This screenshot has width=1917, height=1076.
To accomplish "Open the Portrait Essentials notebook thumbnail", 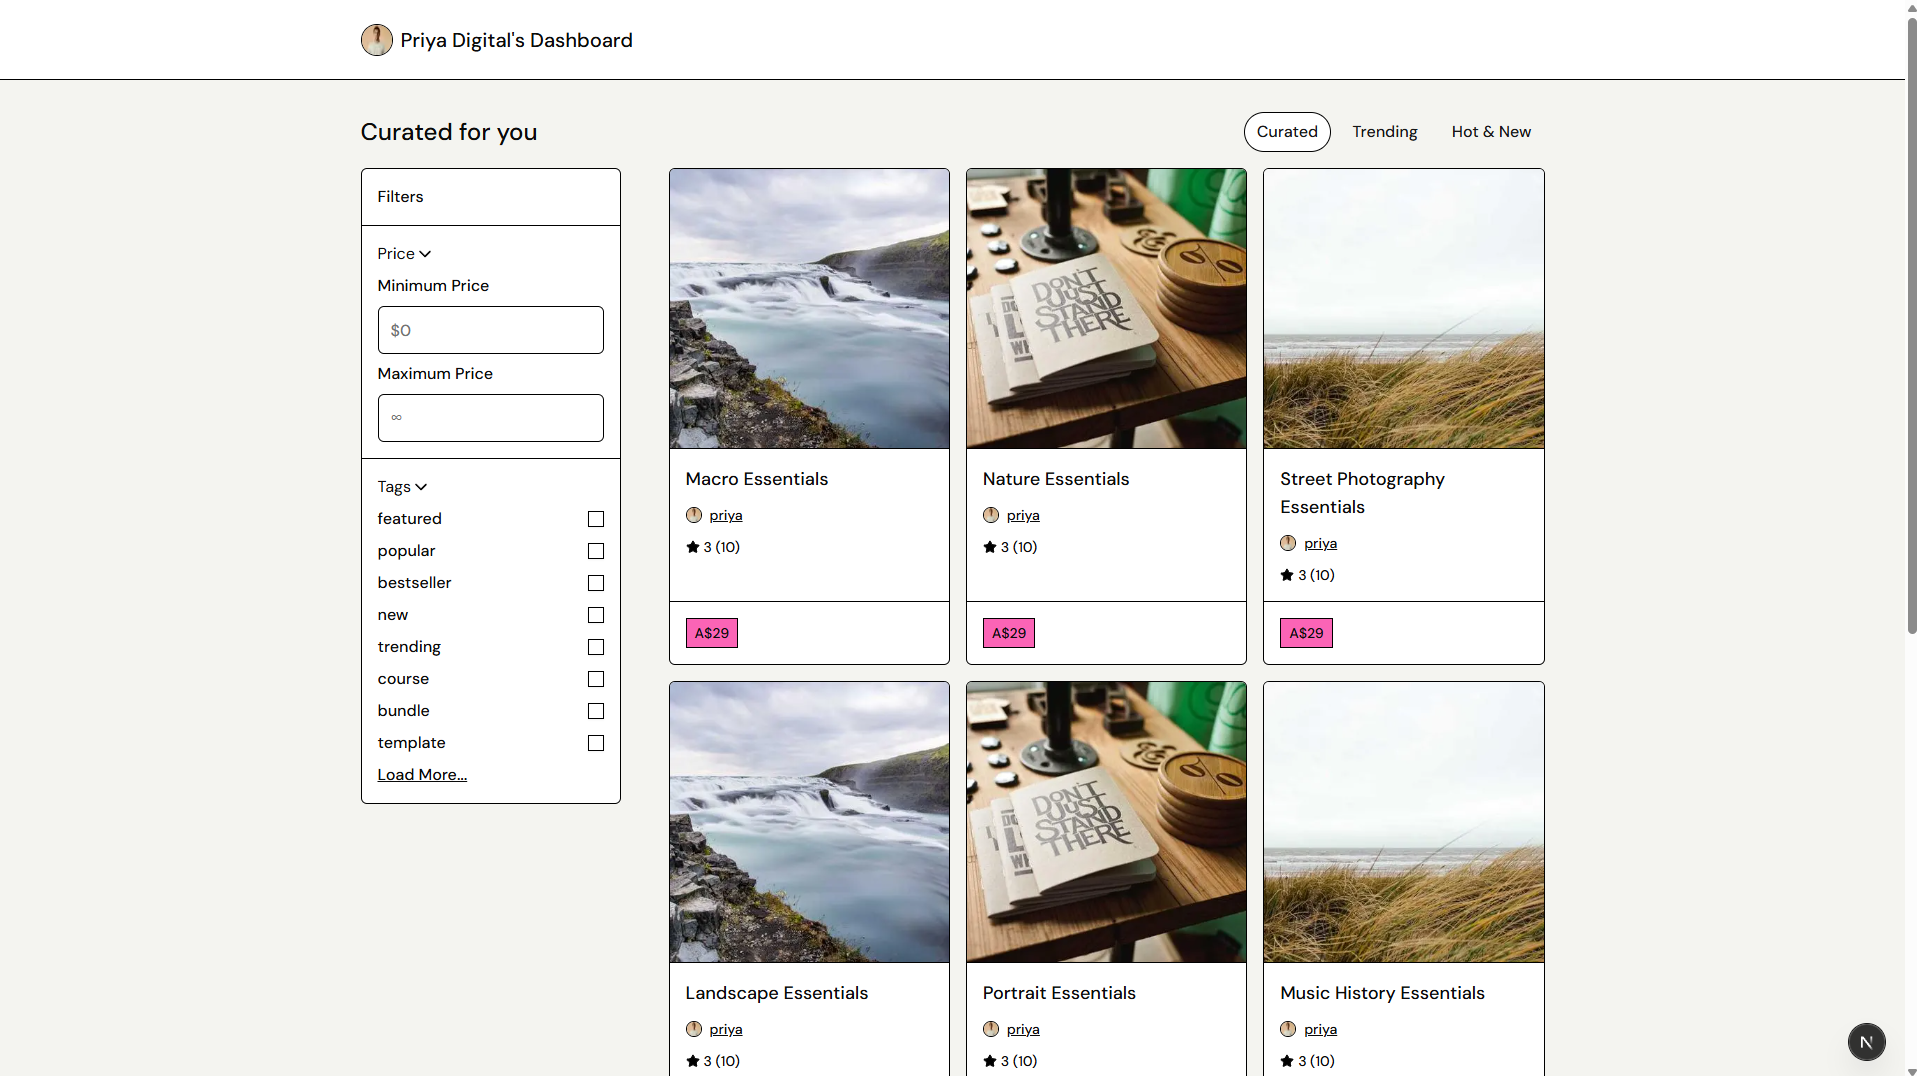I will click(x=1106, y=822).
